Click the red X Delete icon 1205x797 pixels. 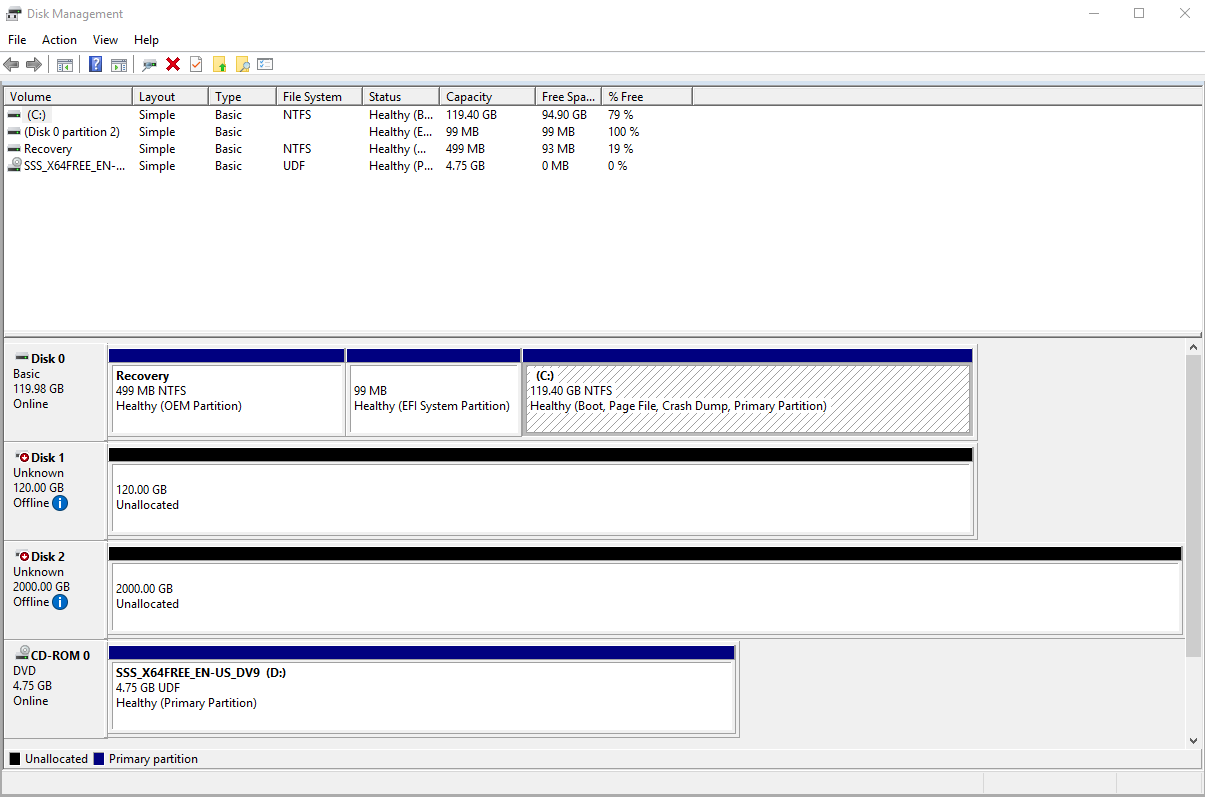tap(173, 64)
